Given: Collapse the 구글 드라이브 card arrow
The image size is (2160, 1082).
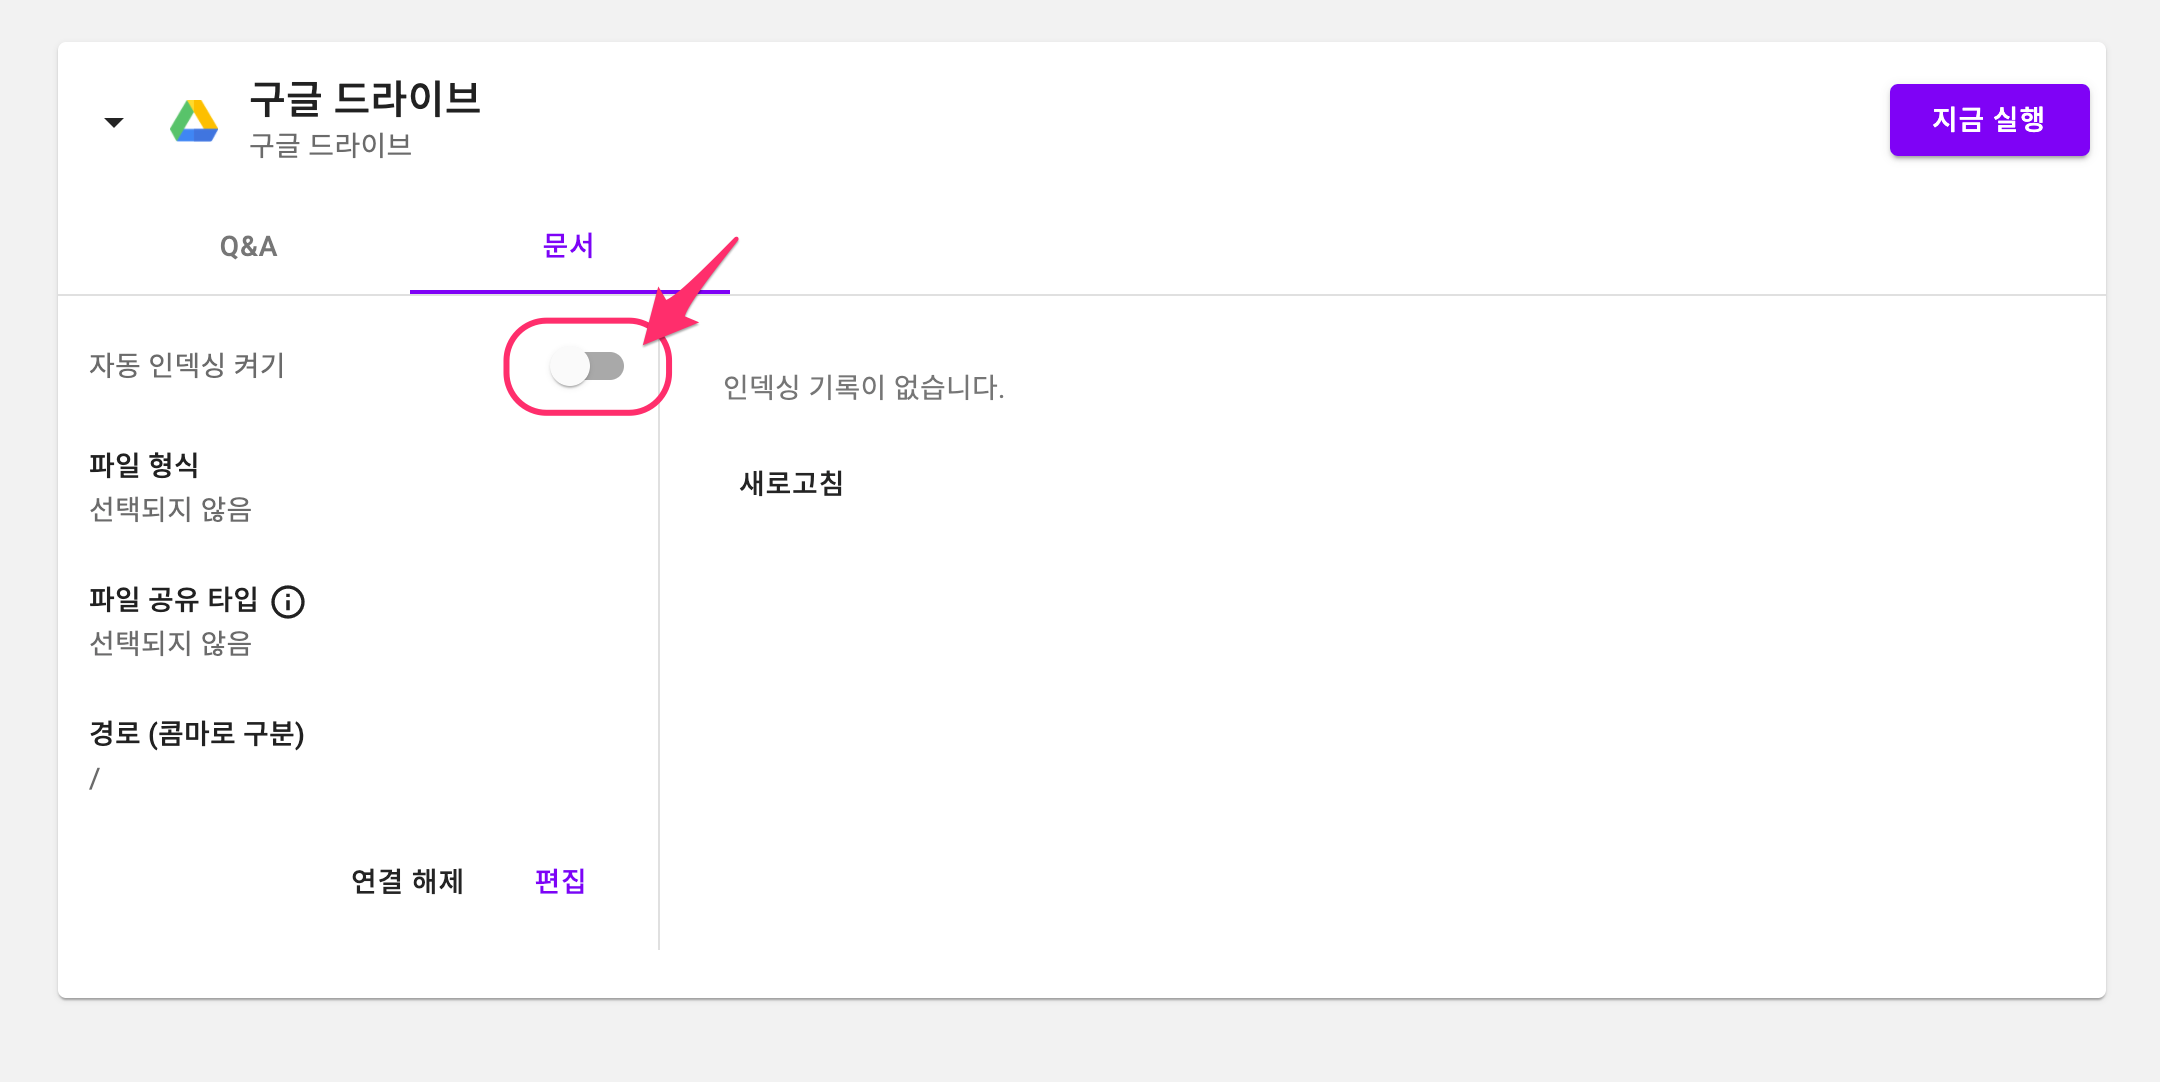Looking at the screenshot, I should [x=114, y=122].
